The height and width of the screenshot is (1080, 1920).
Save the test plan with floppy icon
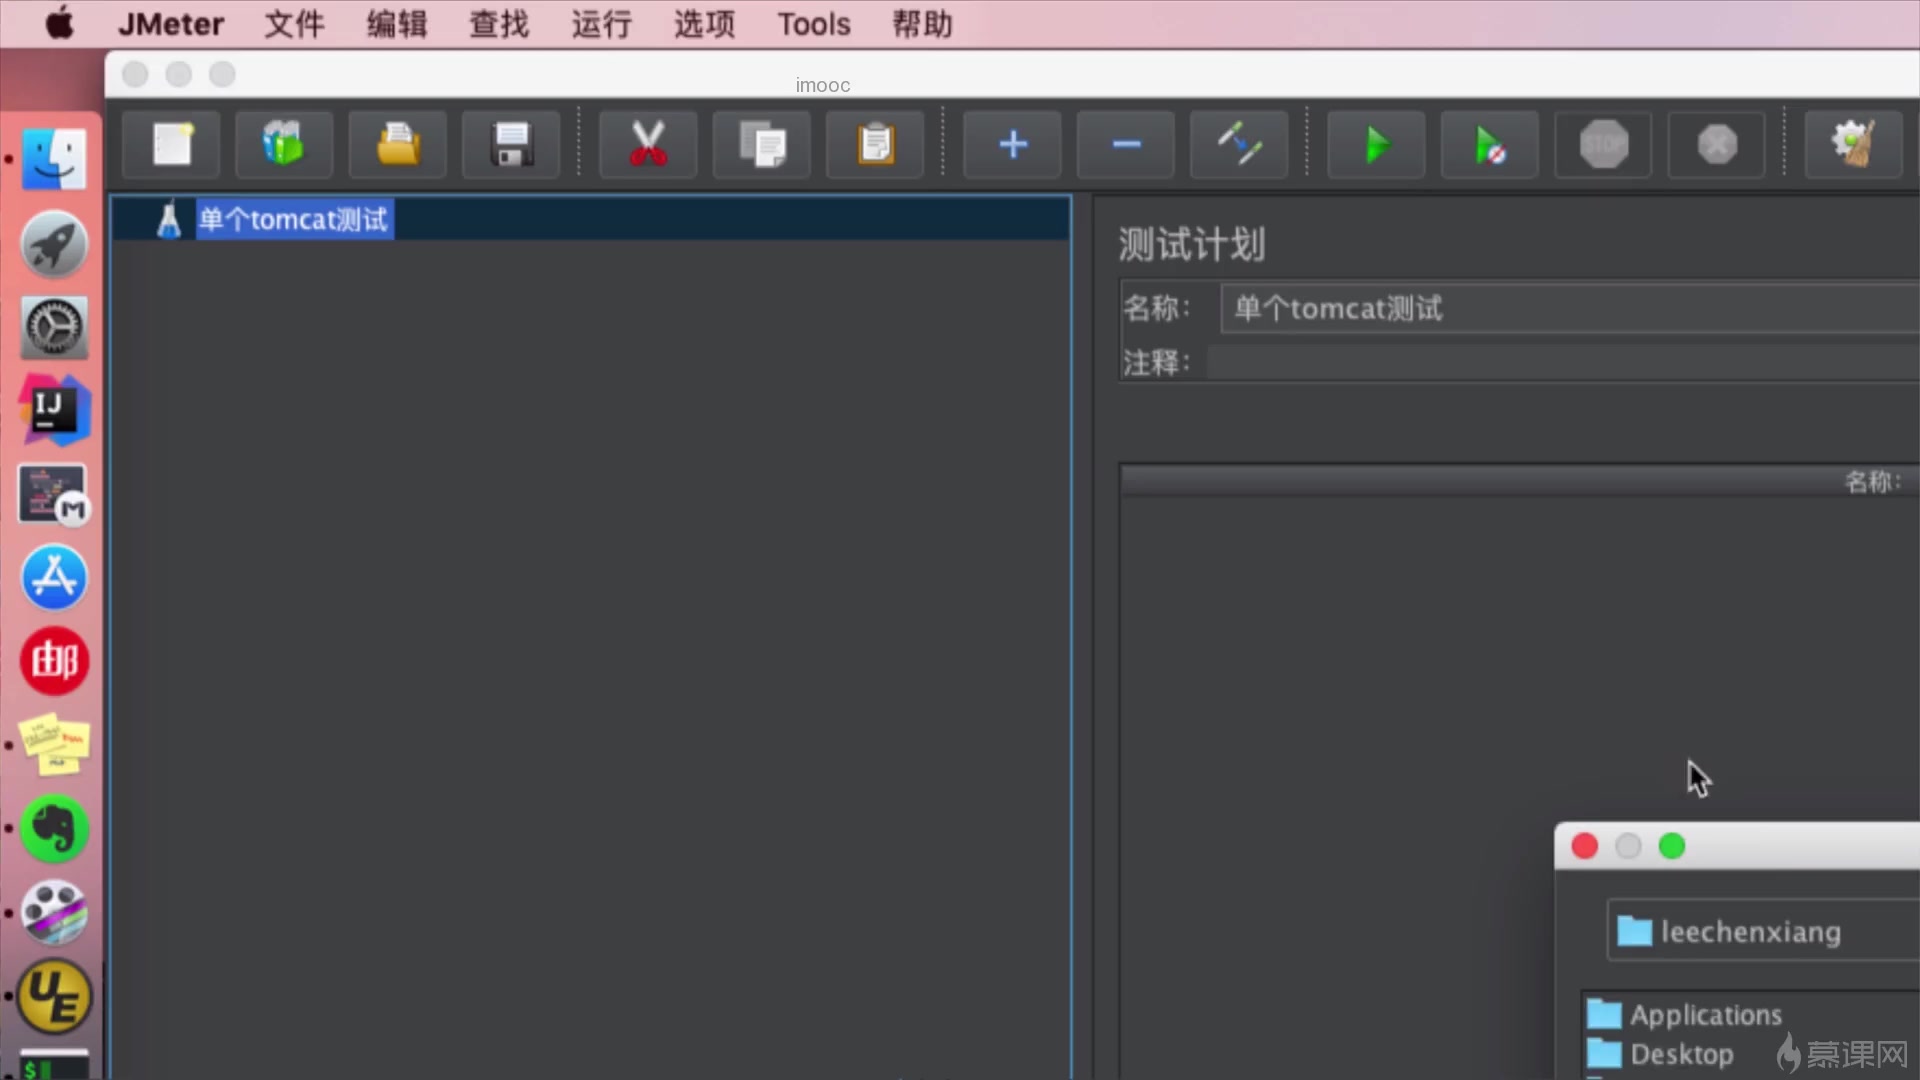[x=511, y=145]
